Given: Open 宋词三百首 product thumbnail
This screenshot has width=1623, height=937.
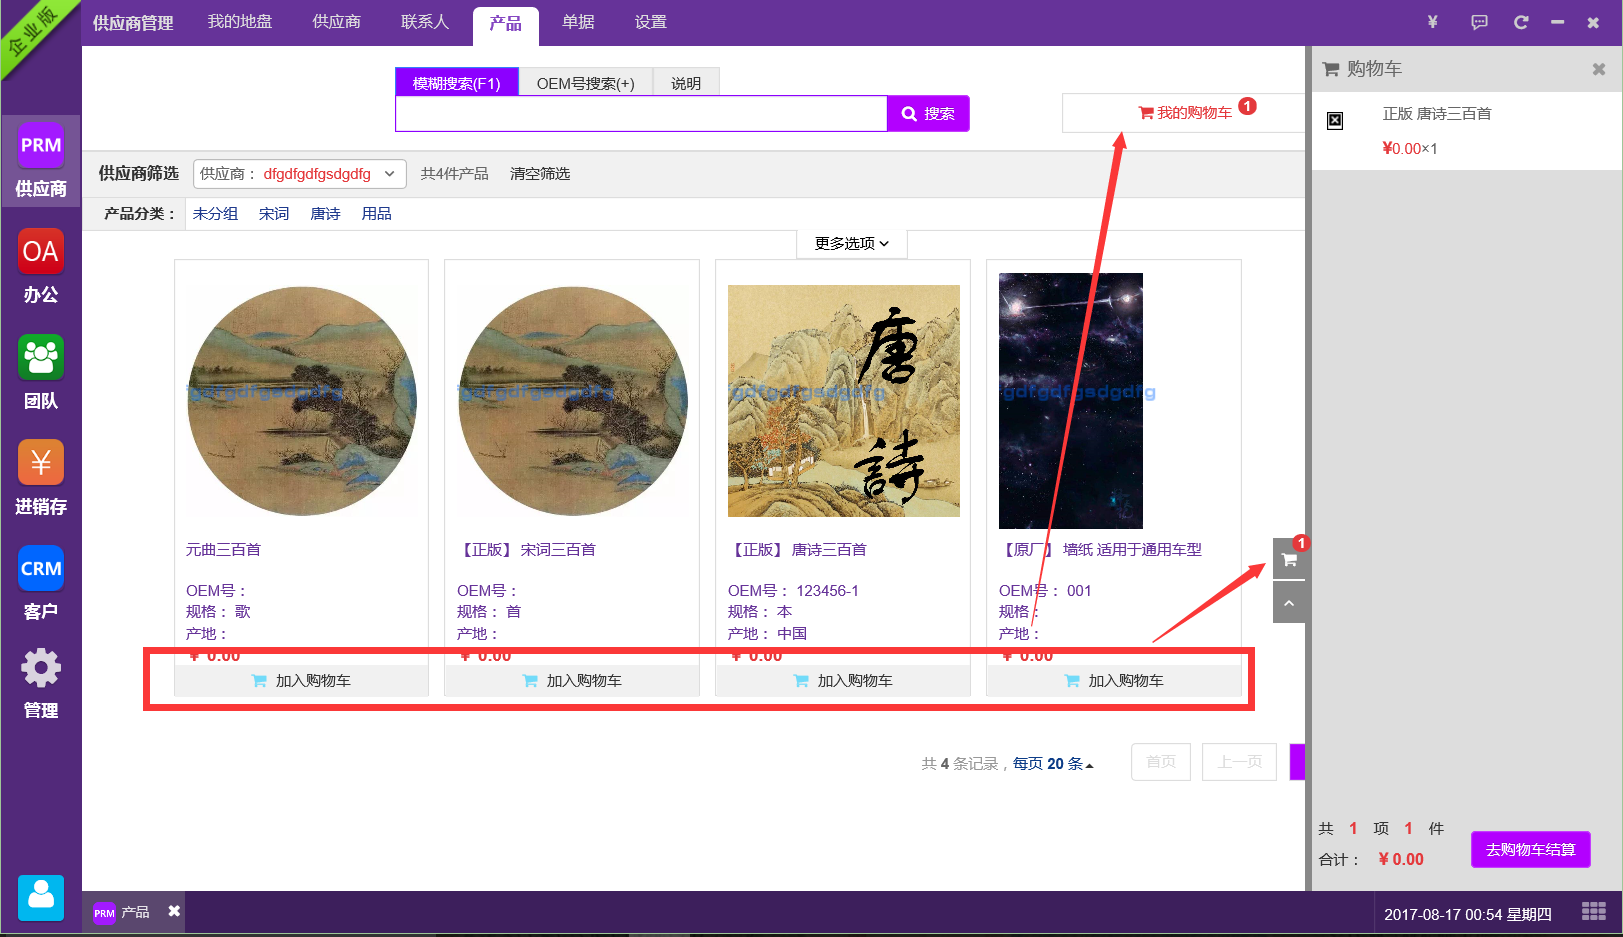Looking at the screenshot, I should click(573, 401).
